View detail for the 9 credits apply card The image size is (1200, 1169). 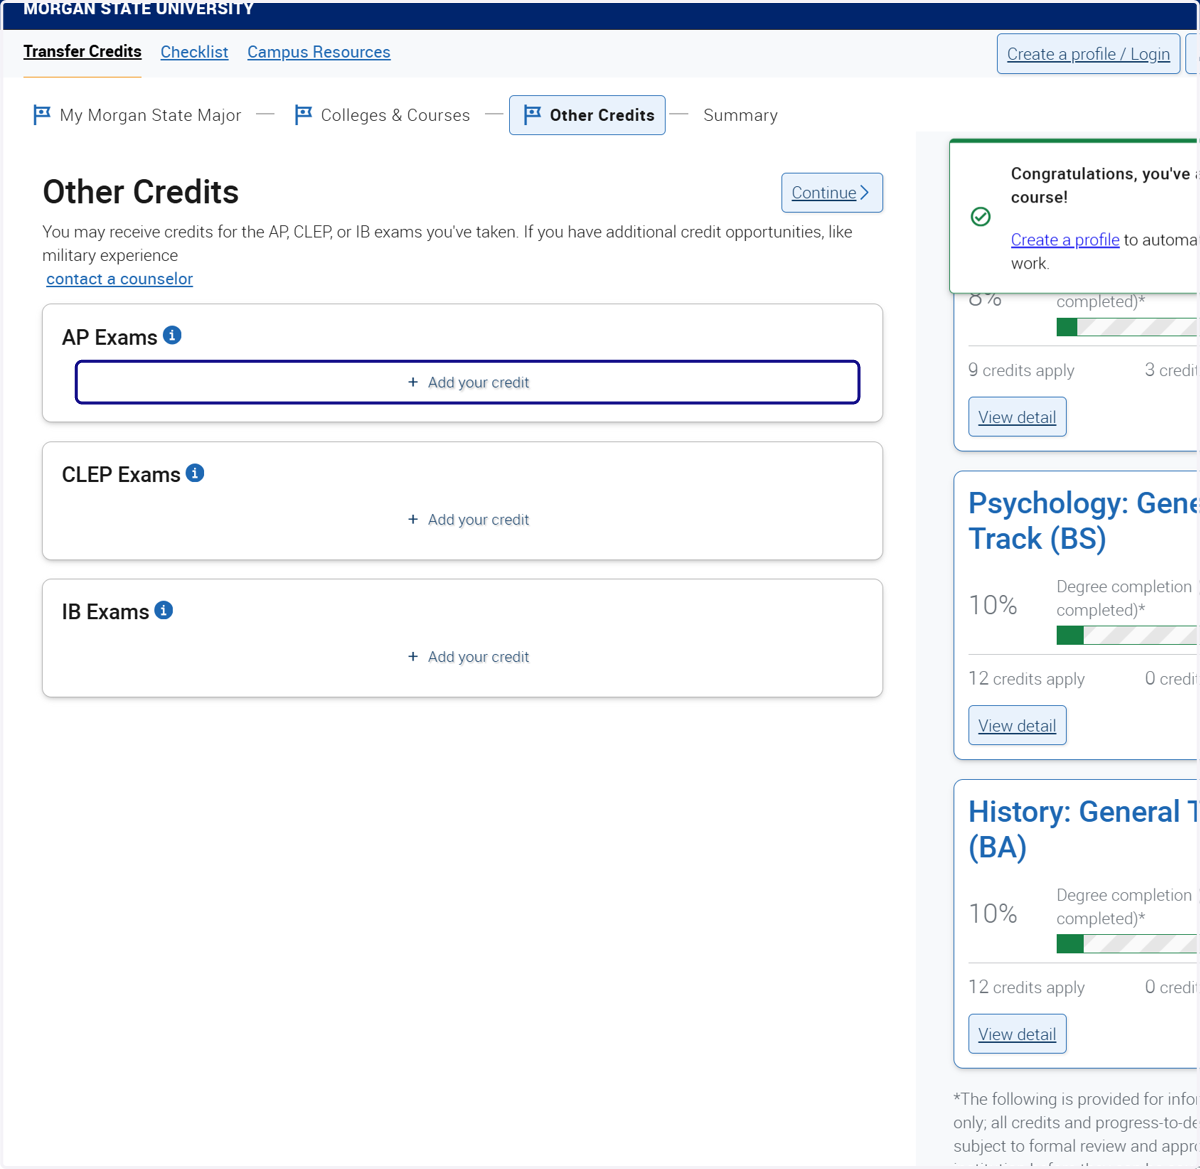[x=1017, y=417]
